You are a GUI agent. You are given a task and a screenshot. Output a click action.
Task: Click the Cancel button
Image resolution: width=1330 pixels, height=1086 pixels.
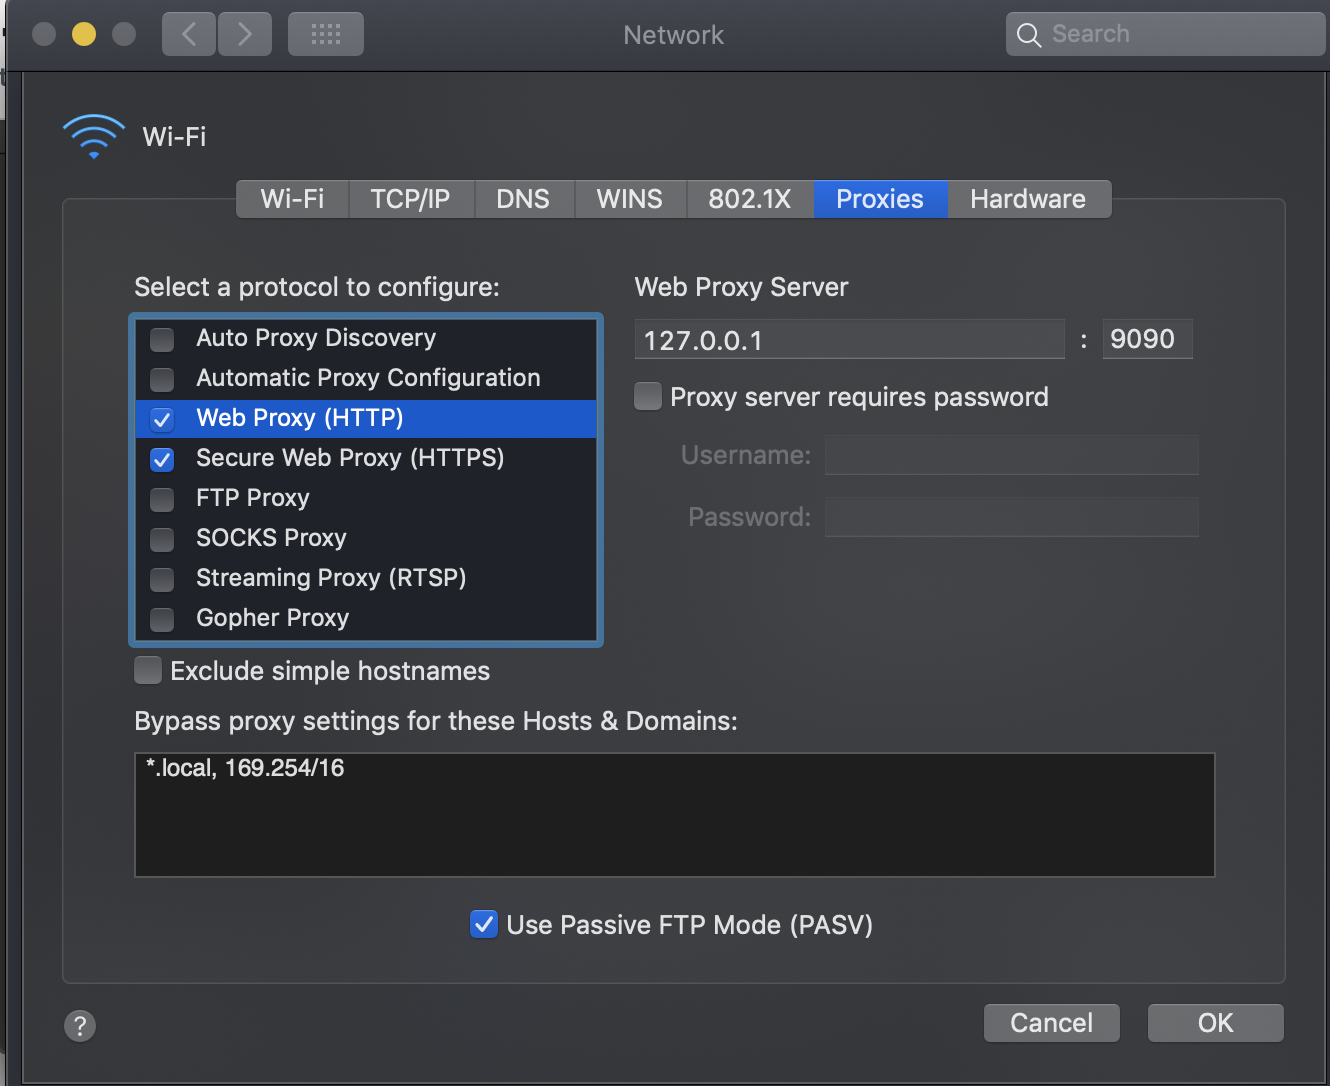coord(1052,1023)
